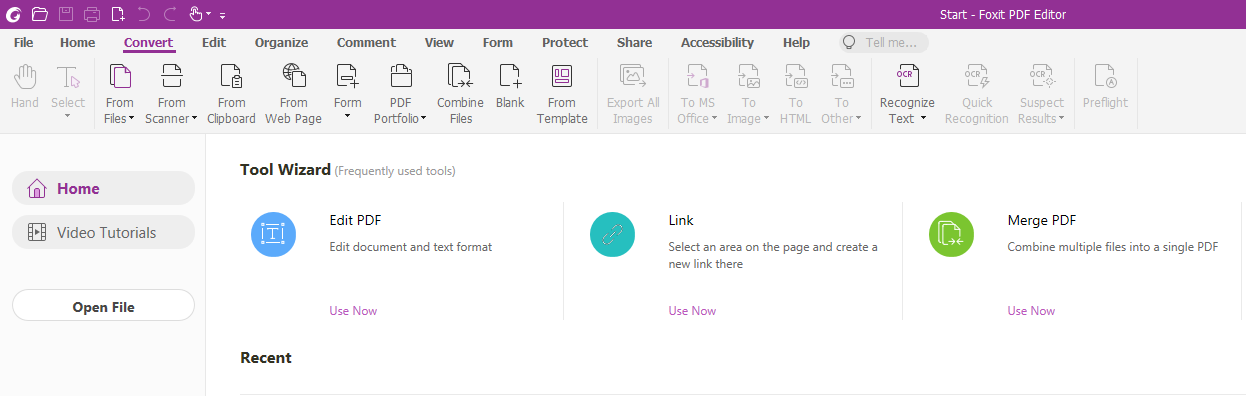Create a Blank PDF

coord(510,86)
